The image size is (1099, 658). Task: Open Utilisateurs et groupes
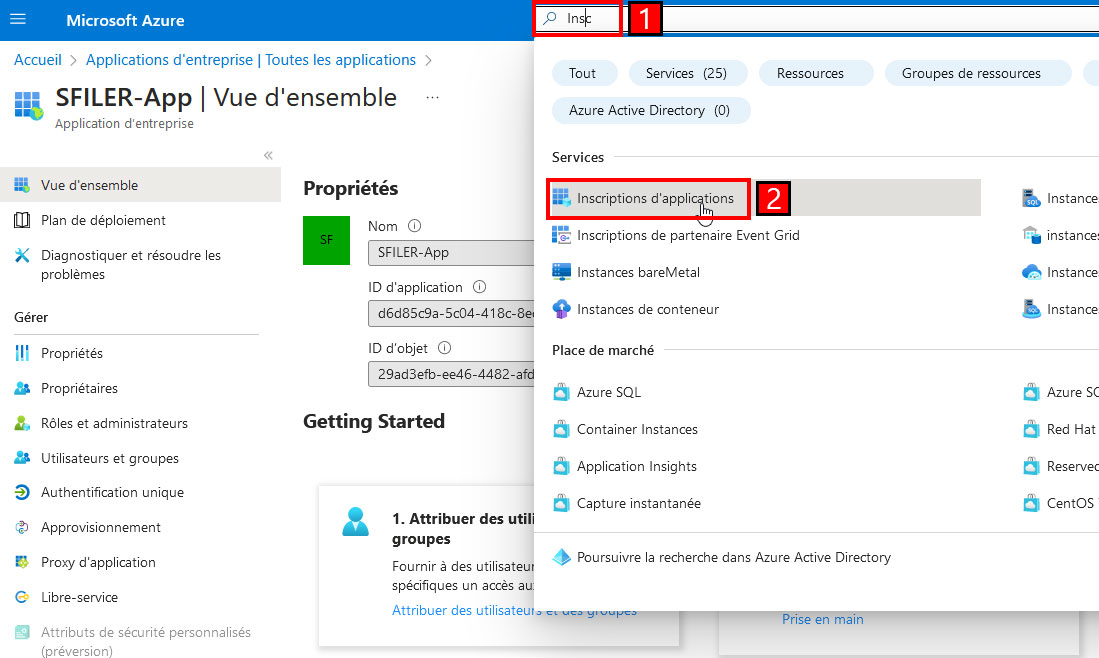[x=110, y=458]
